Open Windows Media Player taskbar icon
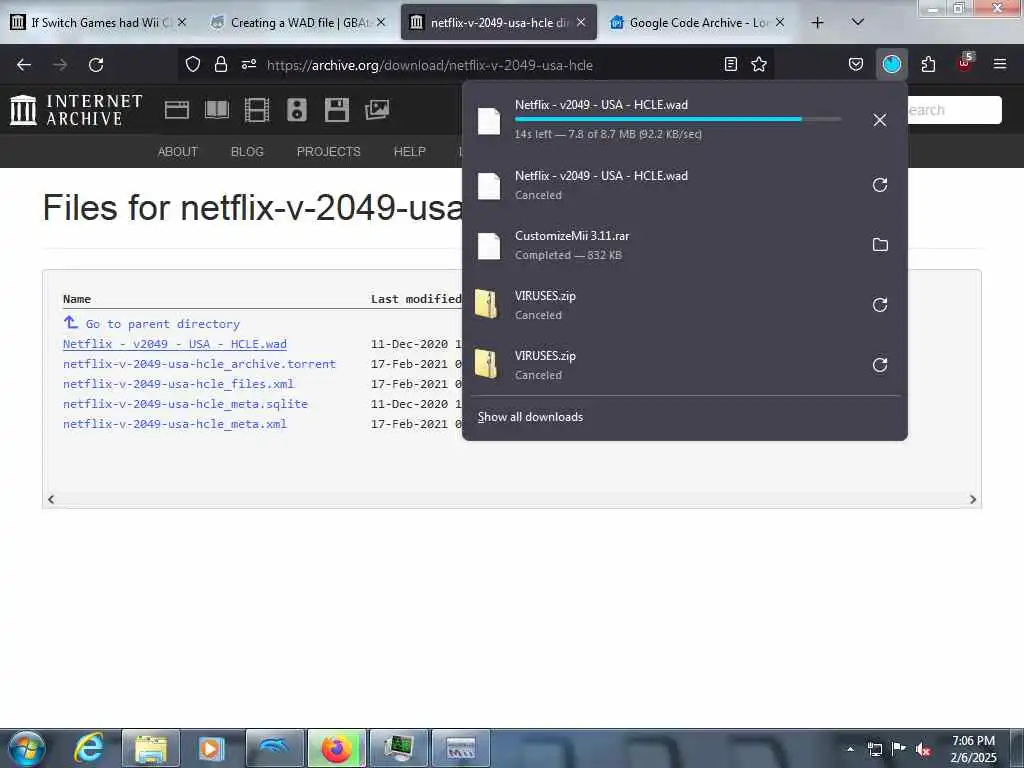This screenshot has width=1024, height=768. pos(211,748)
